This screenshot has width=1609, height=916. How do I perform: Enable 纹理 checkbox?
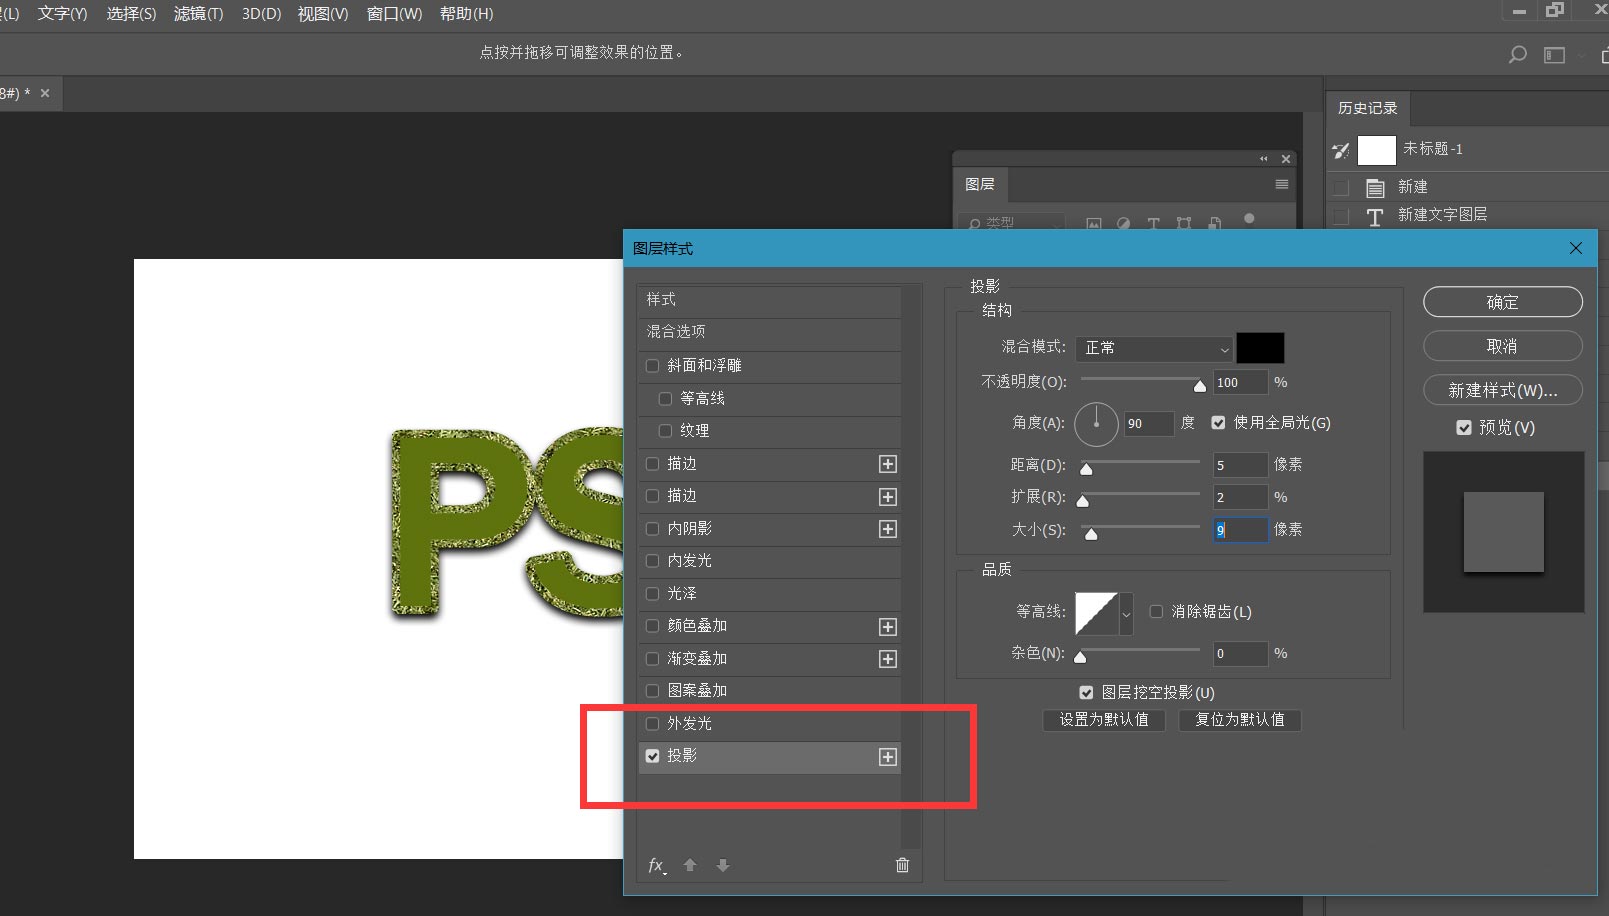[x=665, y=431]
